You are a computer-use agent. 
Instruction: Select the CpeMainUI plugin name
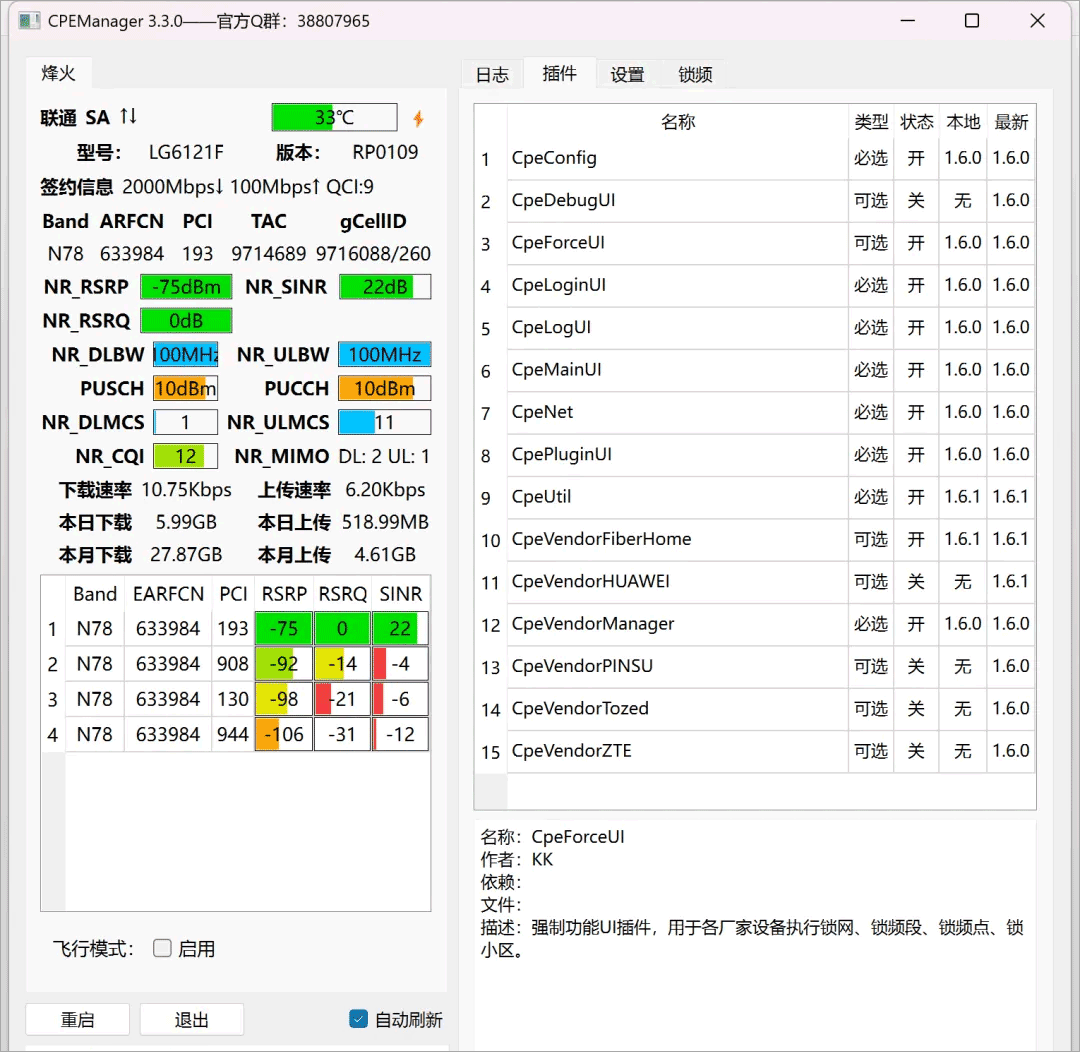coord(557,370)
